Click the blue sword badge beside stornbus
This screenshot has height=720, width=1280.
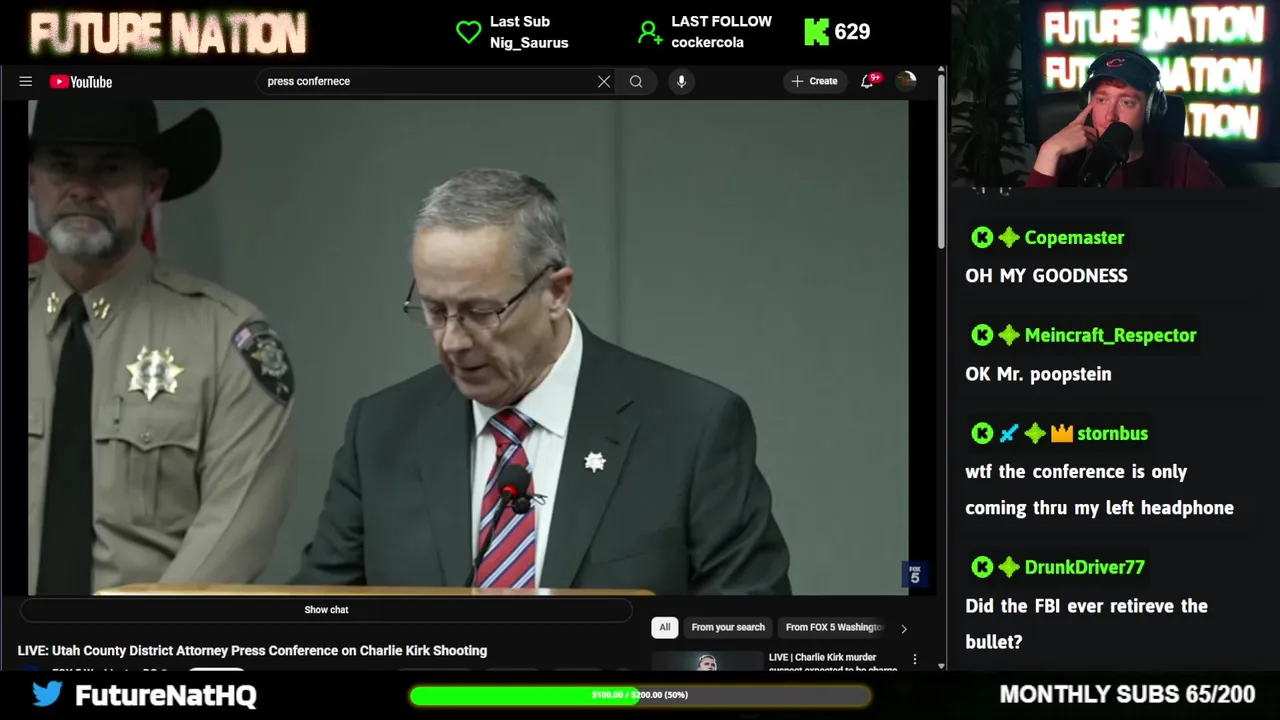tap(1009, 433)
